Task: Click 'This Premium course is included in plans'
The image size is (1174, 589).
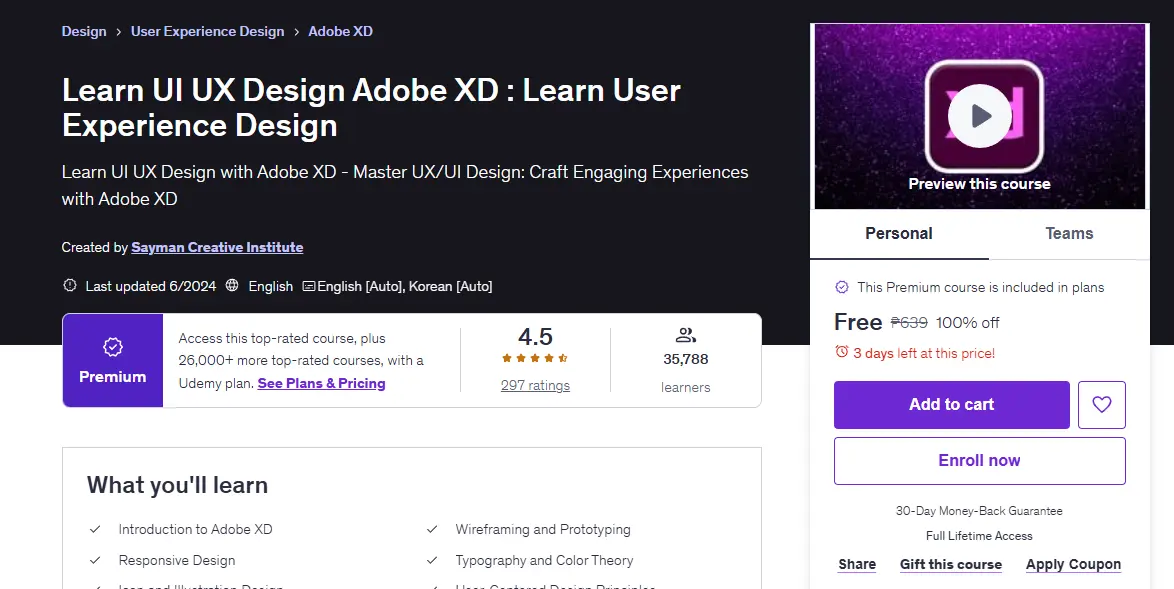Action: [x=981, y=287]
